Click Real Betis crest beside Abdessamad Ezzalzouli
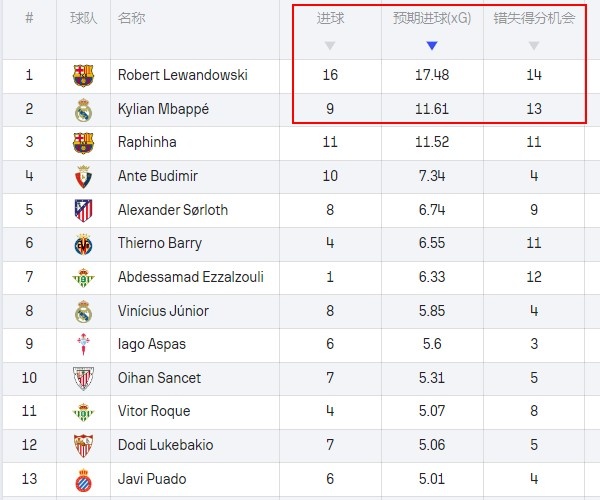 point(83,277)
